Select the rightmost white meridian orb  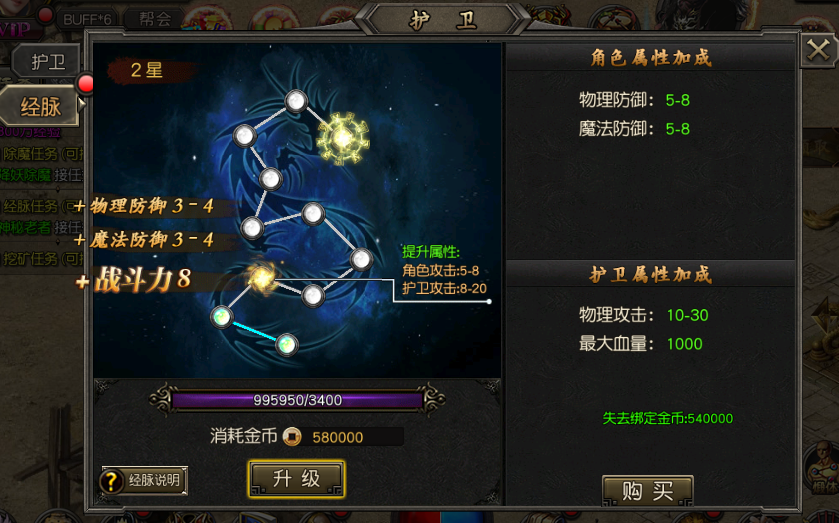tap(361, 260)
